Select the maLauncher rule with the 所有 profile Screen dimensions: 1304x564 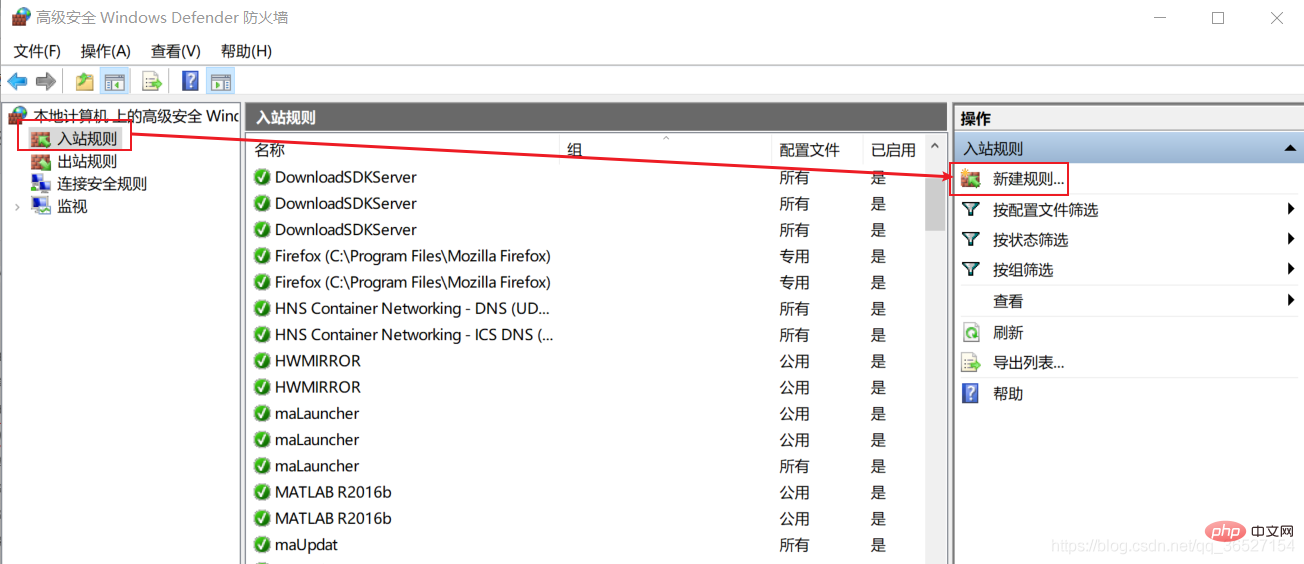point(317,466)
